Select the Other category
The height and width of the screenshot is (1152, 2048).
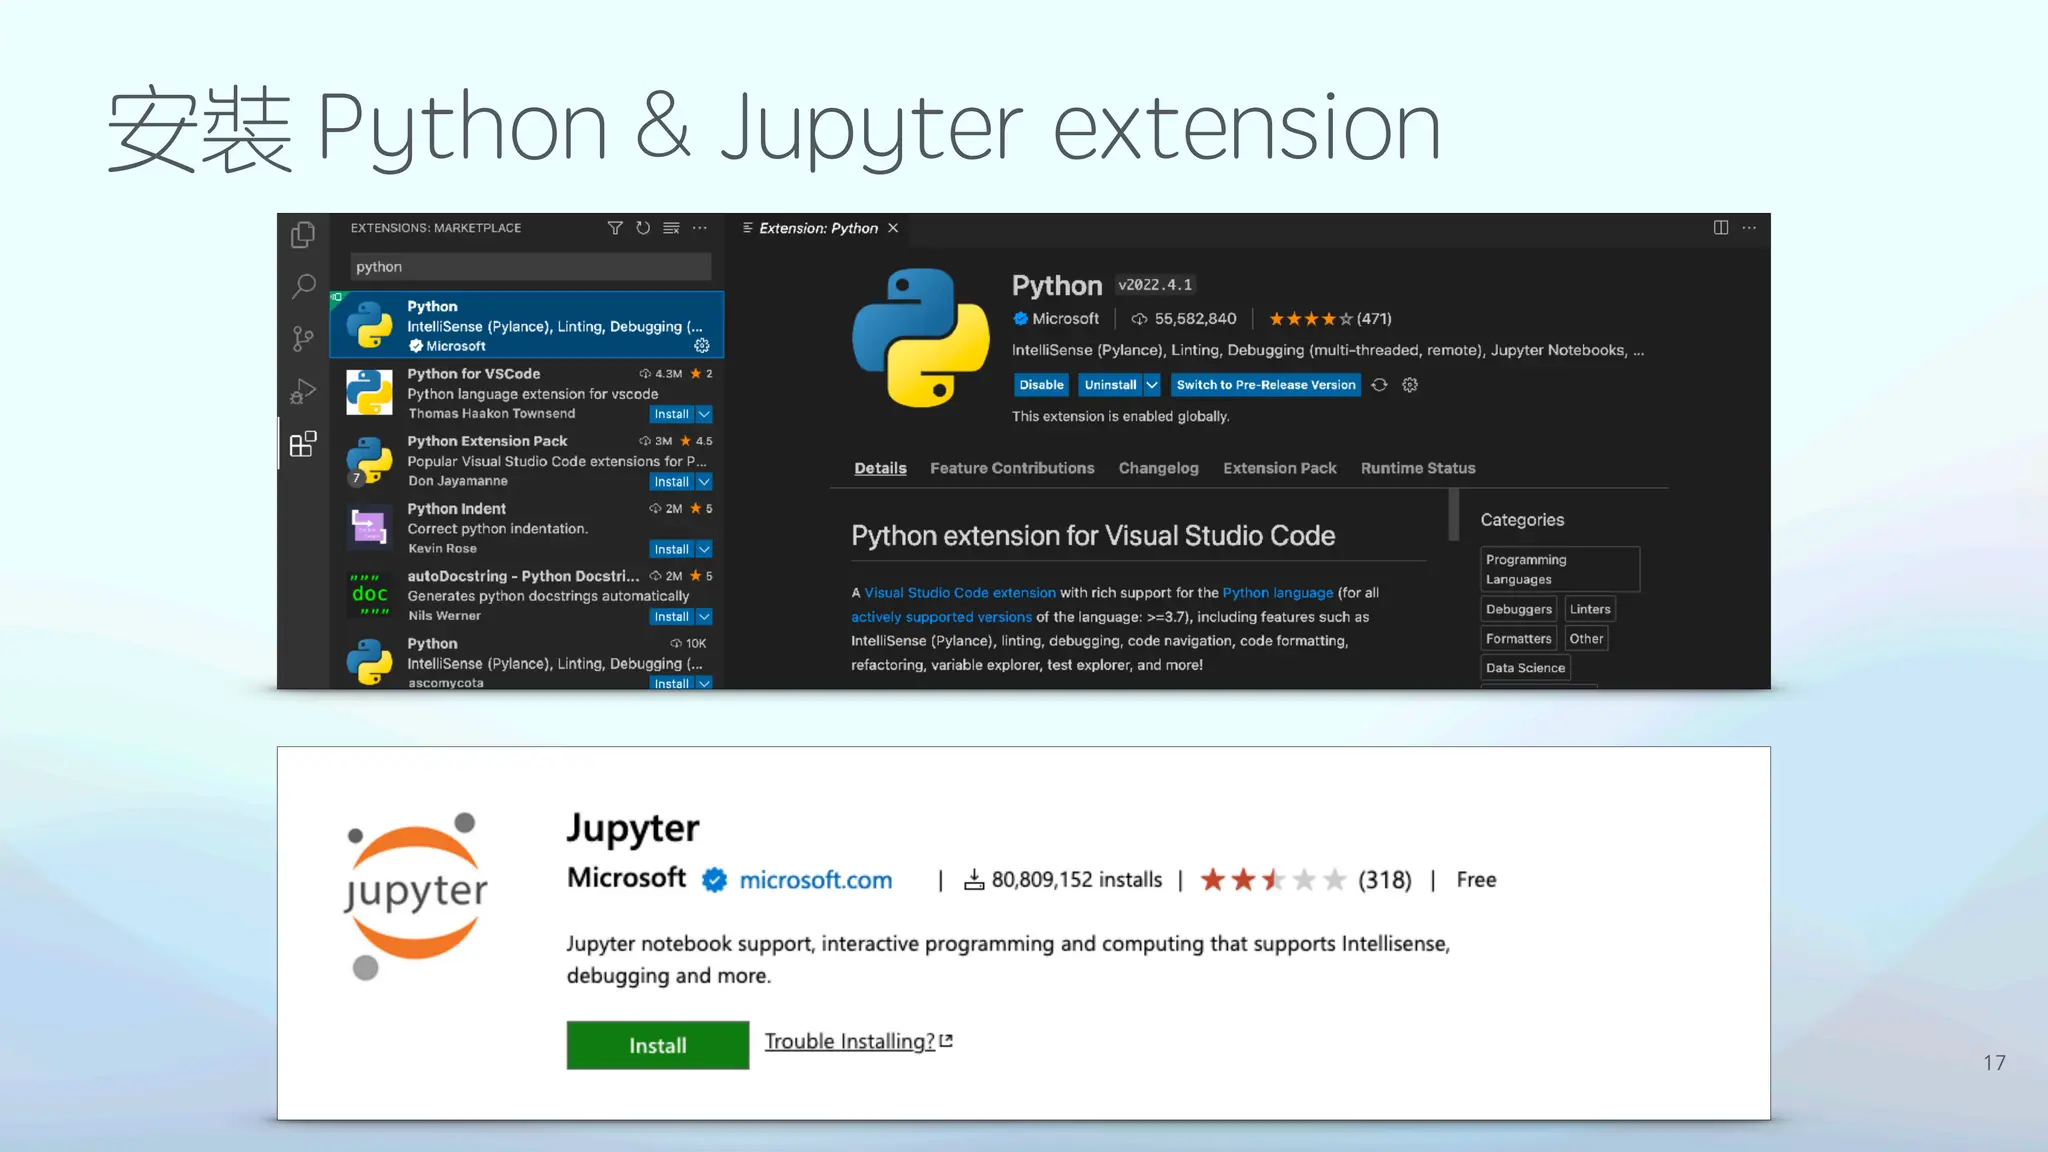point(1586,639)
